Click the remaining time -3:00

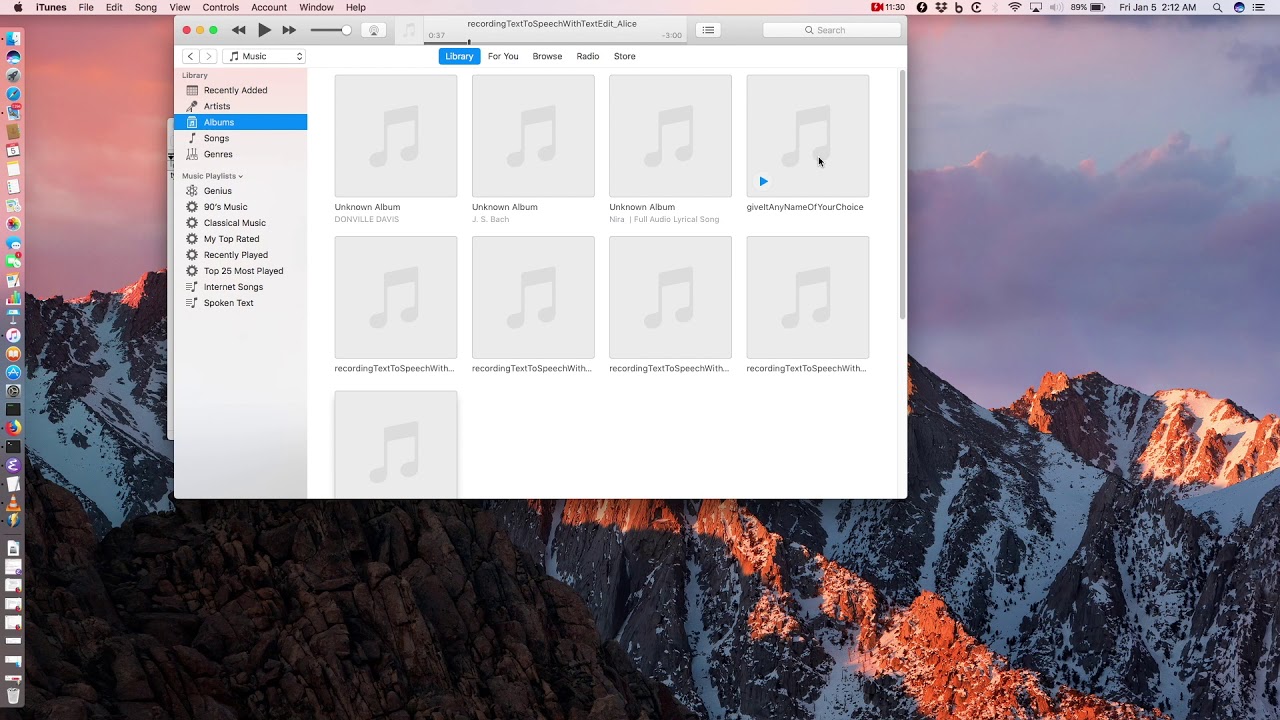click(672, 36)
